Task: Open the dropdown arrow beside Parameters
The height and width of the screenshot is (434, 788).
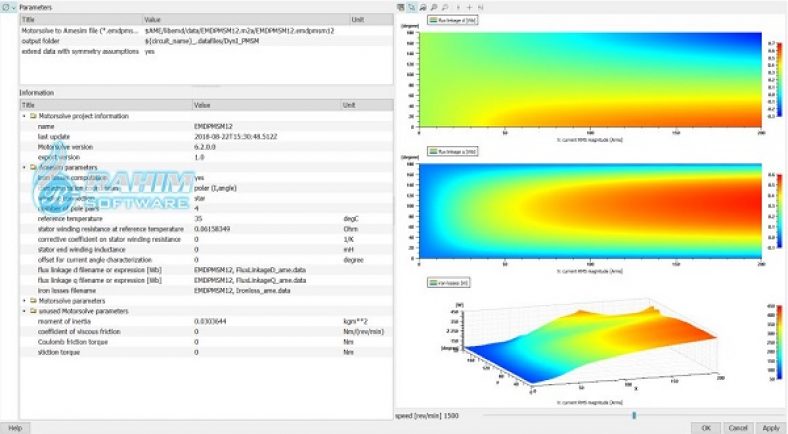Action: [14, 7]
